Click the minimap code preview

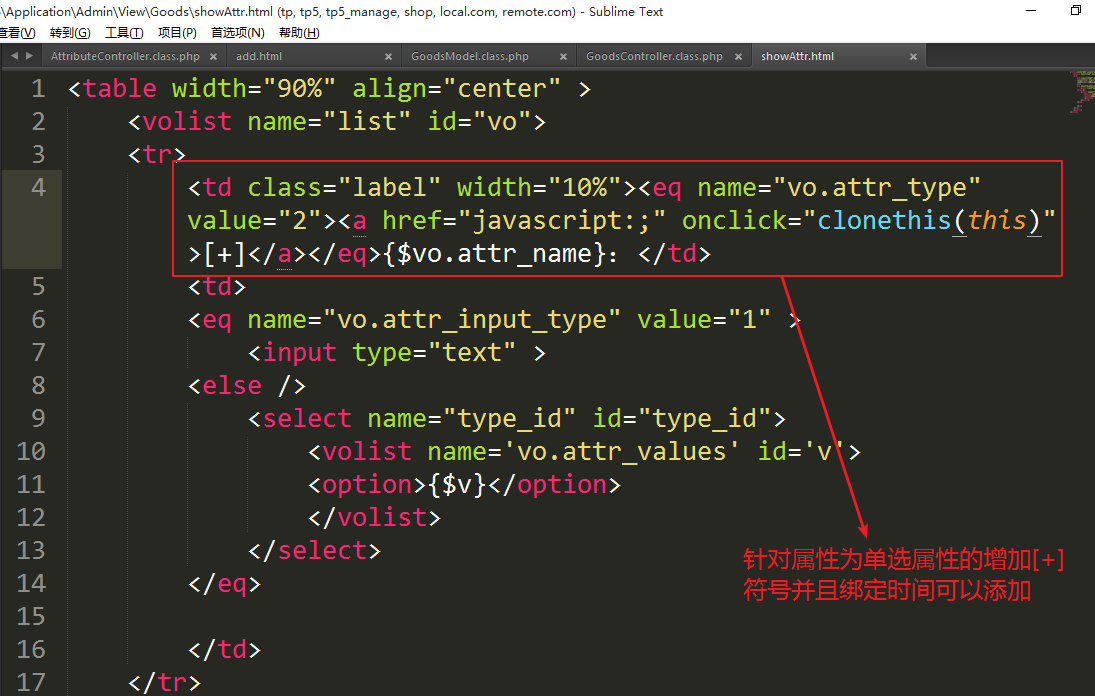tap(1083, 86)
